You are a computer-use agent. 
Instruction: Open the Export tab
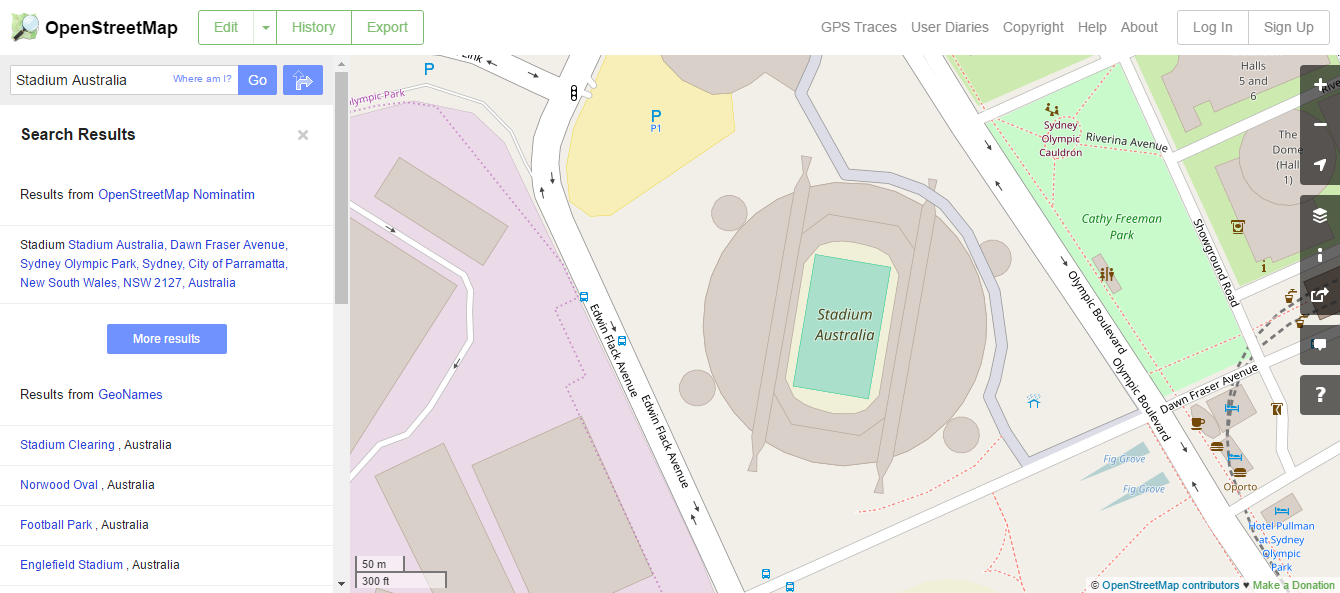click(387, 28)
